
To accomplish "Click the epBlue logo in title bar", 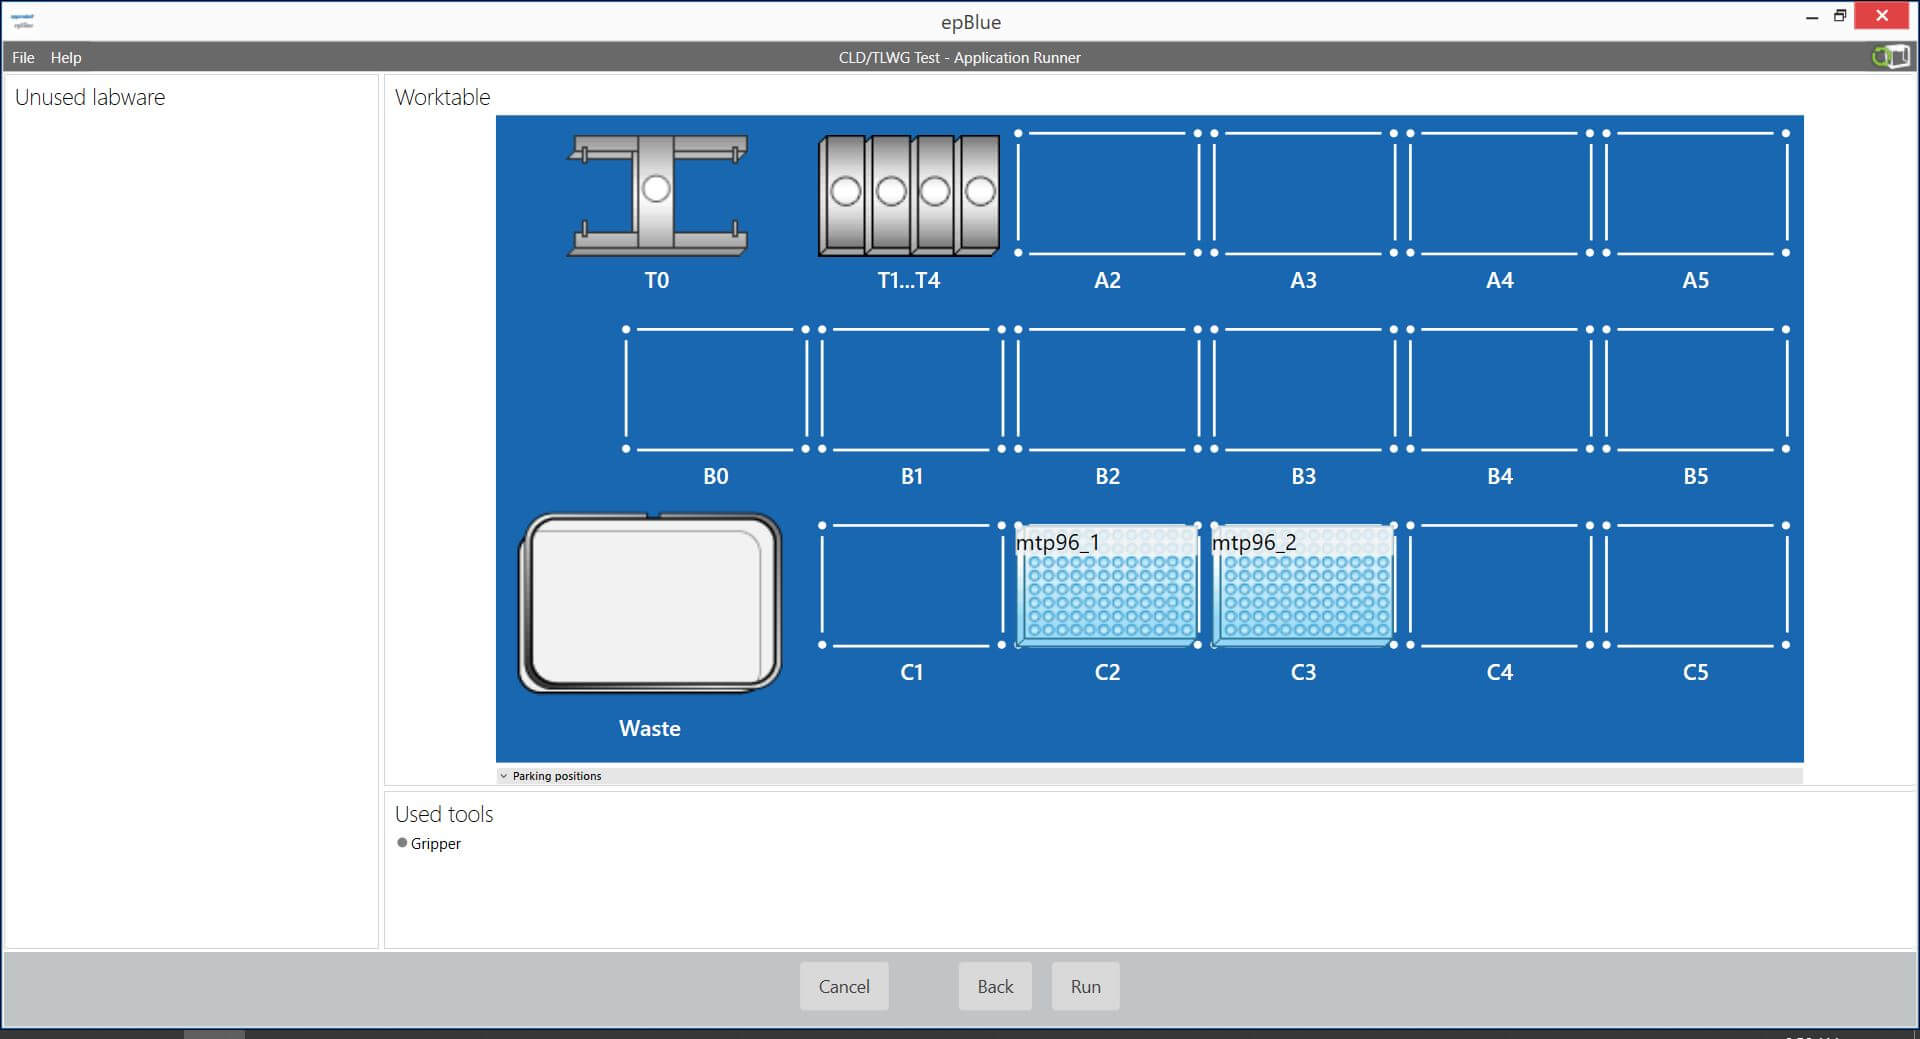I will tap(22, 20).
